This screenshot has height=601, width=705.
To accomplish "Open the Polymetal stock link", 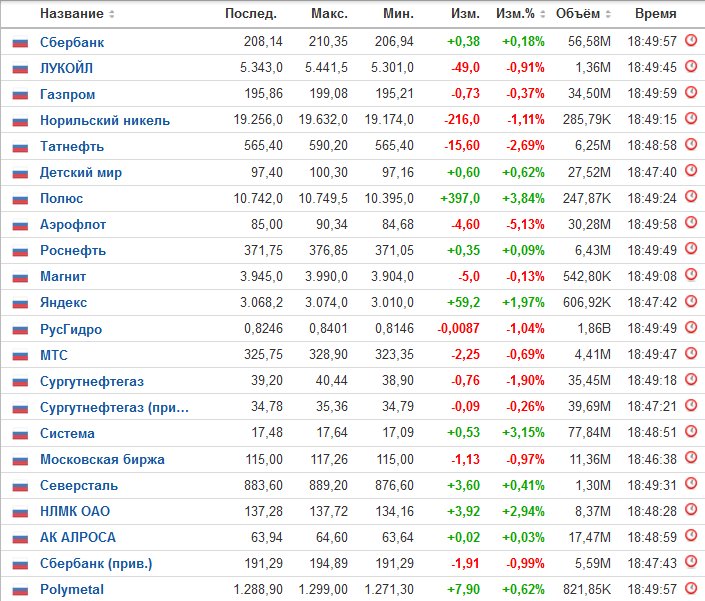I will (x=72, y=590).
